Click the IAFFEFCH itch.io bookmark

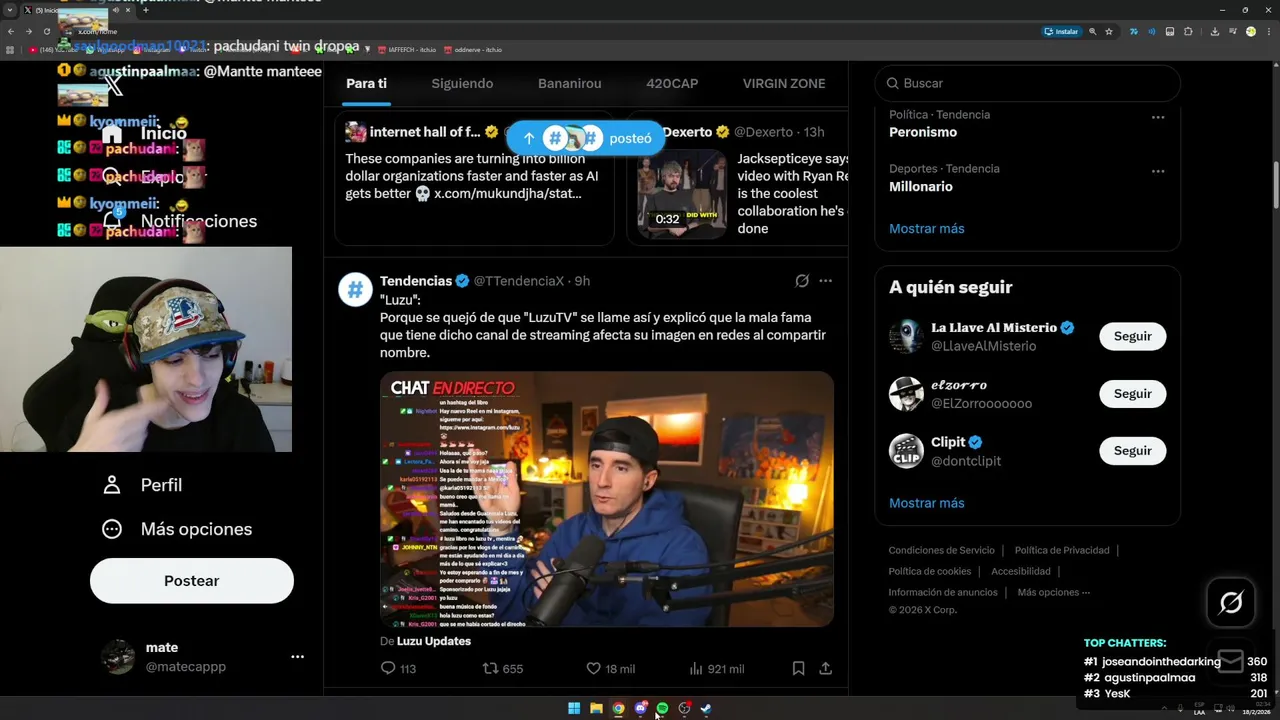pos(405,49)
